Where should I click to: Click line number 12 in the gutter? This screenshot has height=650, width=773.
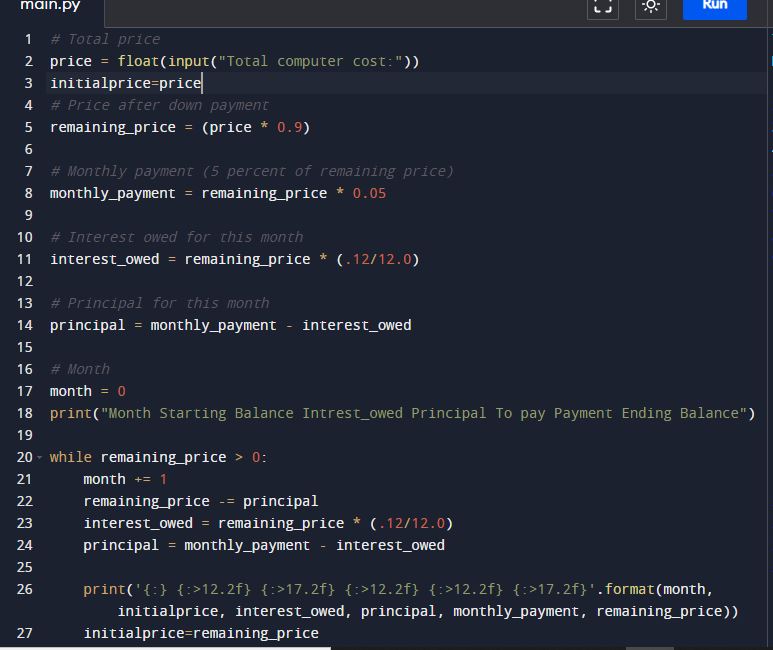click(x=25, y=281)
